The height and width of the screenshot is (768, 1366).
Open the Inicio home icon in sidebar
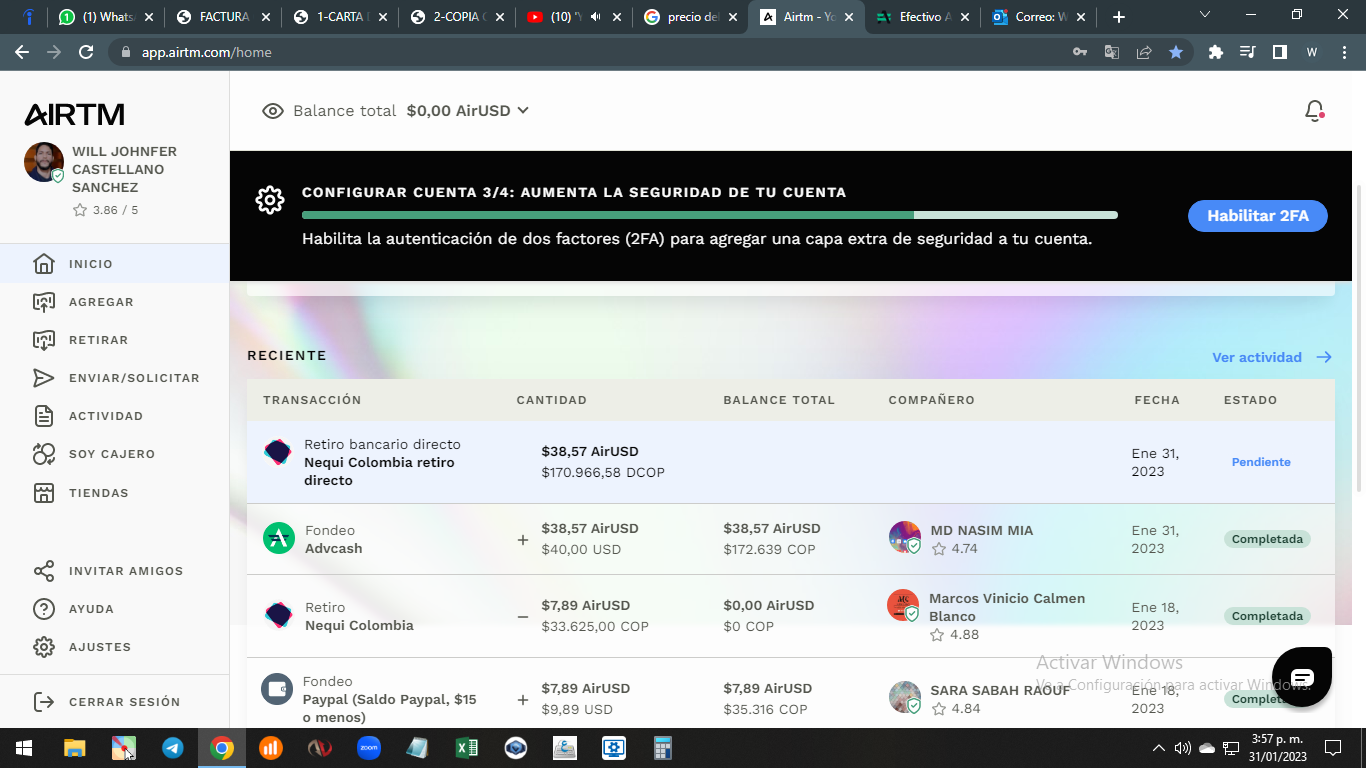[x=44, y=264]
